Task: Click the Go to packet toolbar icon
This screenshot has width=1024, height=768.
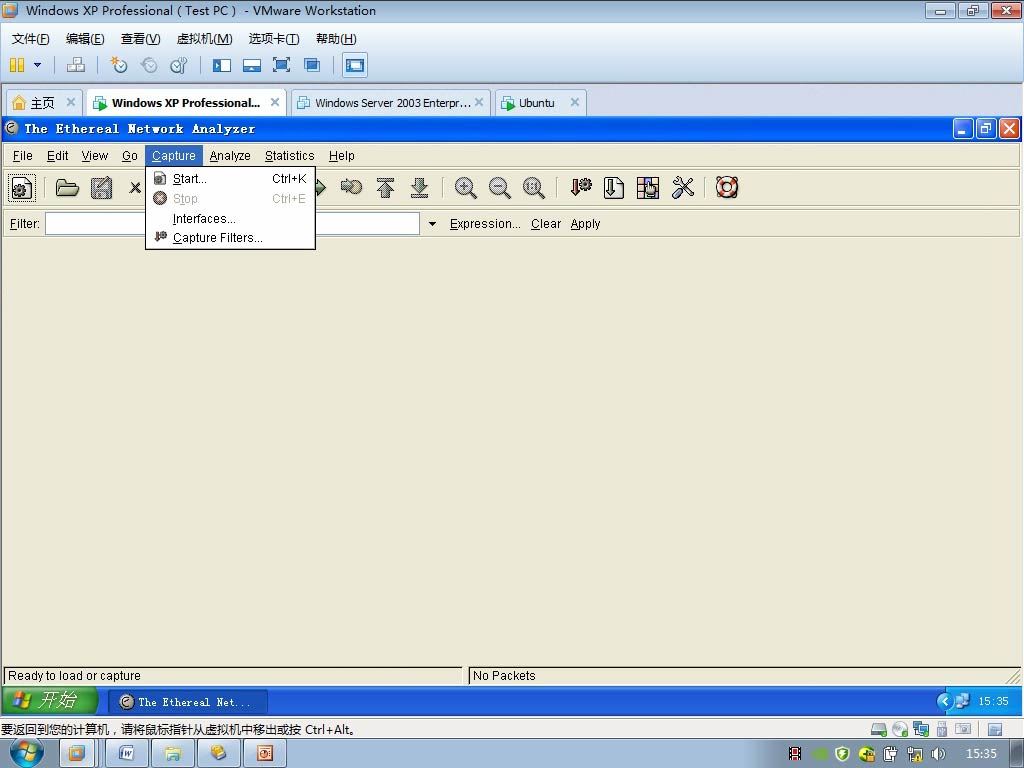Action: [351, 188]
